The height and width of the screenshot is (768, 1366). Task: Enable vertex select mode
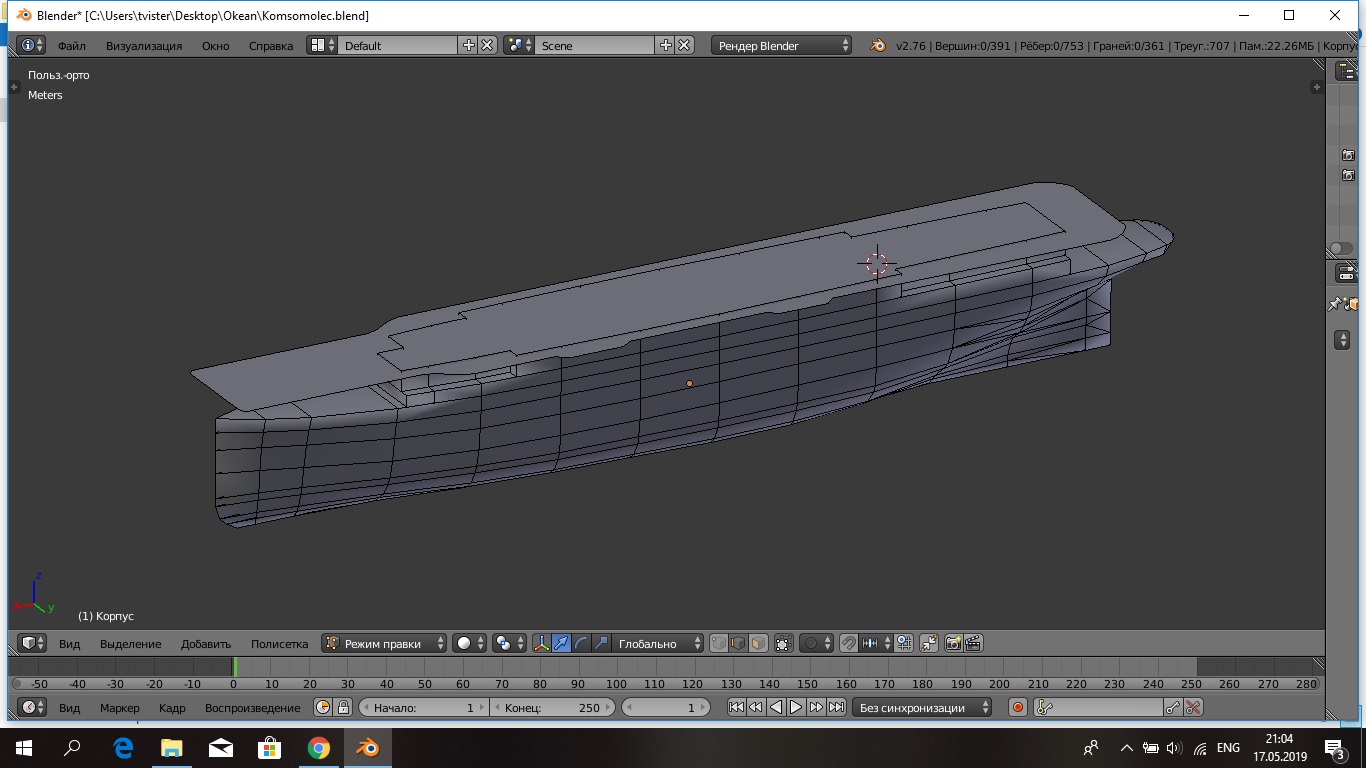718,644
